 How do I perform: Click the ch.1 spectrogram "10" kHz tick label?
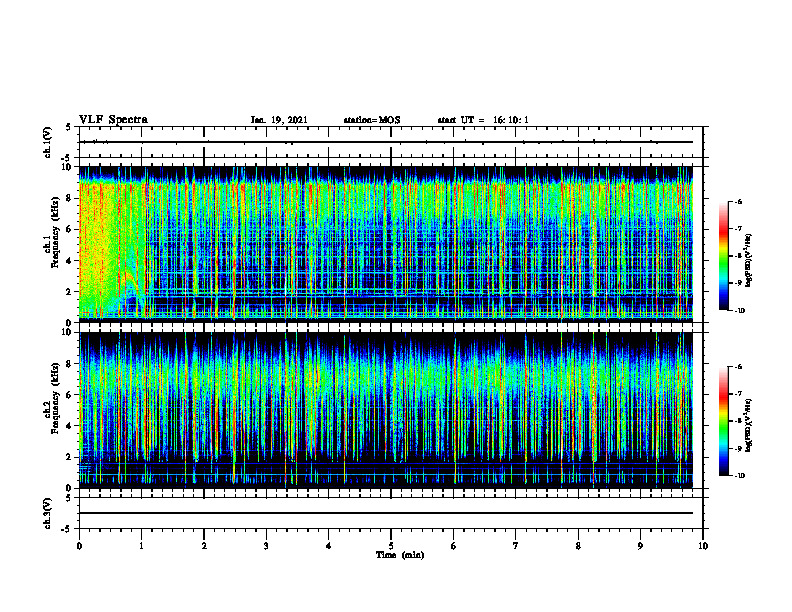point(68,167)
